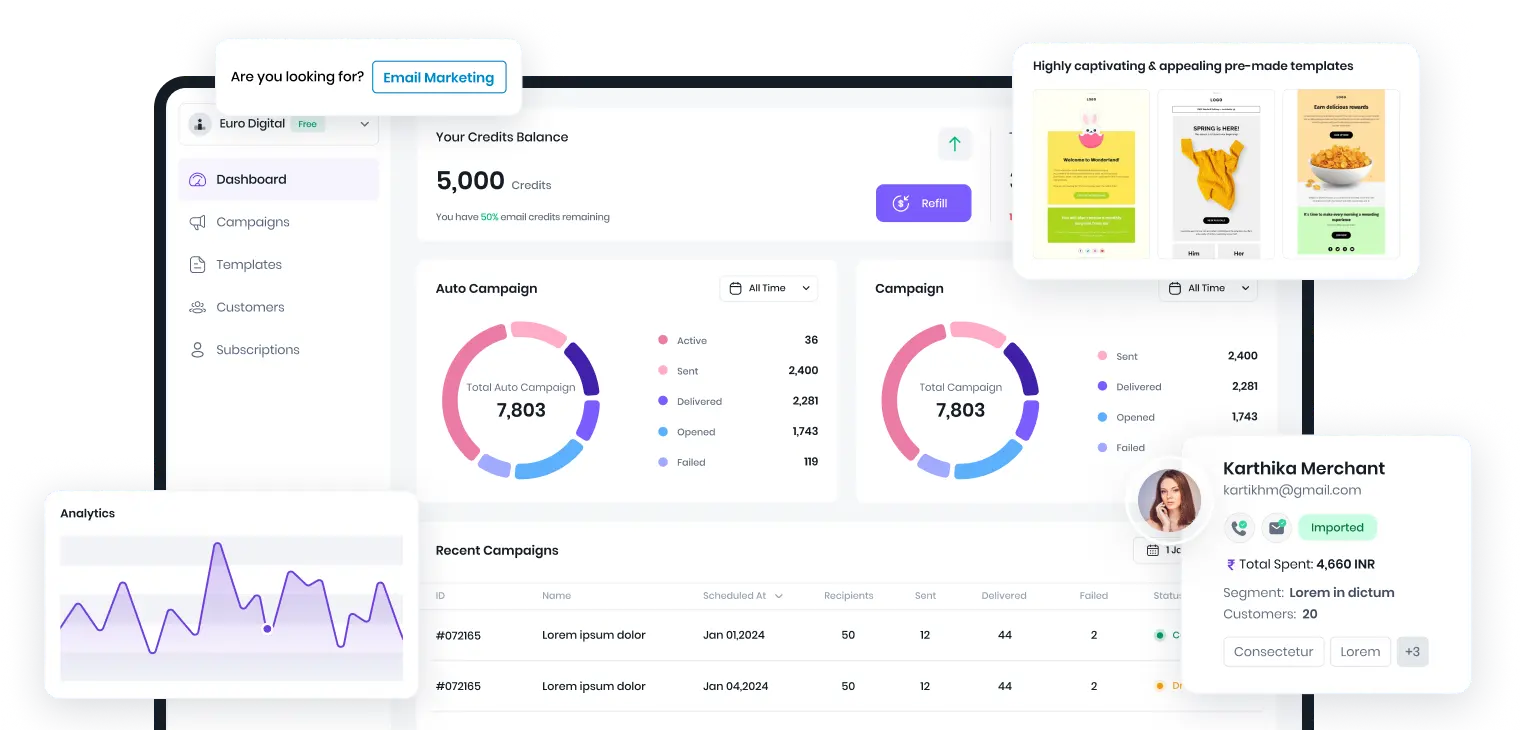Screen dimensions: 1521x730
Task: Click the Free plan badge
Action: pos(307,124)
